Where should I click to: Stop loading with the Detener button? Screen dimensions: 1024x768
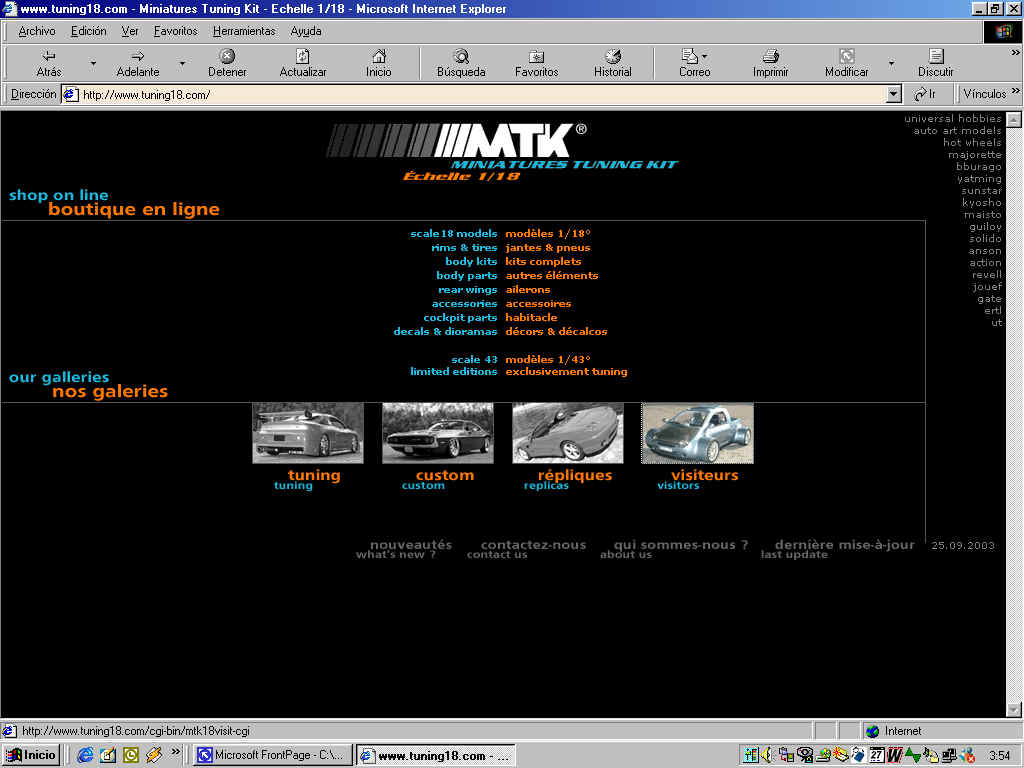tap(227, 63)
